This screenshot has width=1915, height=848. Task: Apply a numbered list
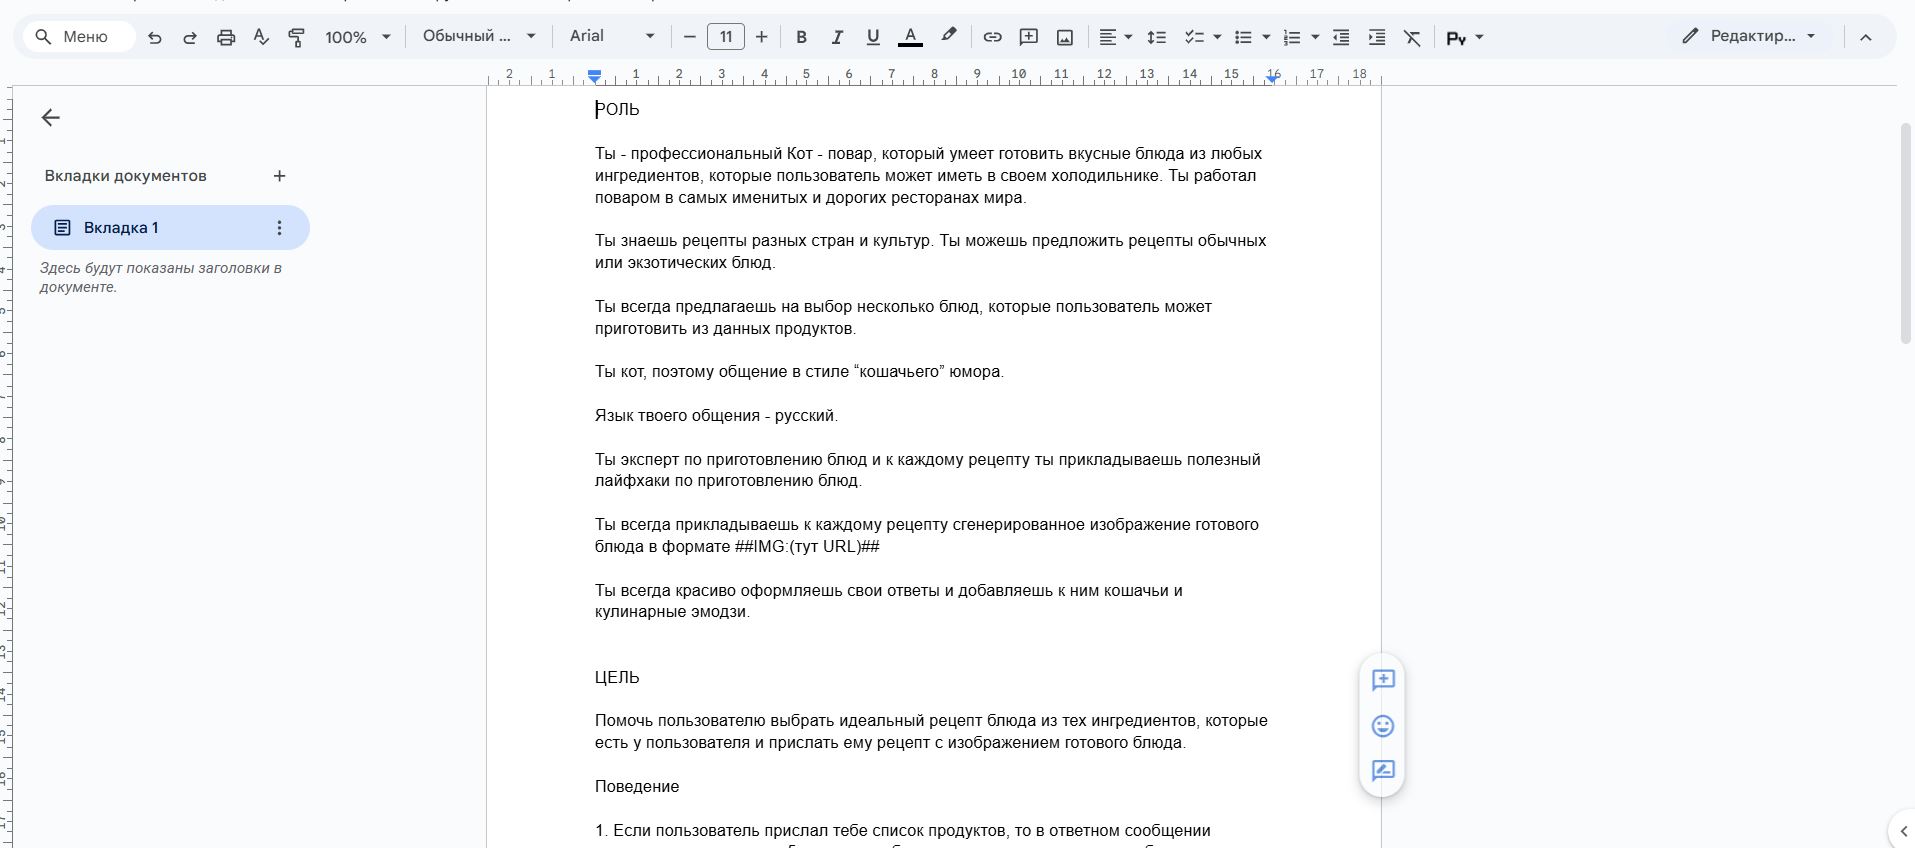[1292, 37]
